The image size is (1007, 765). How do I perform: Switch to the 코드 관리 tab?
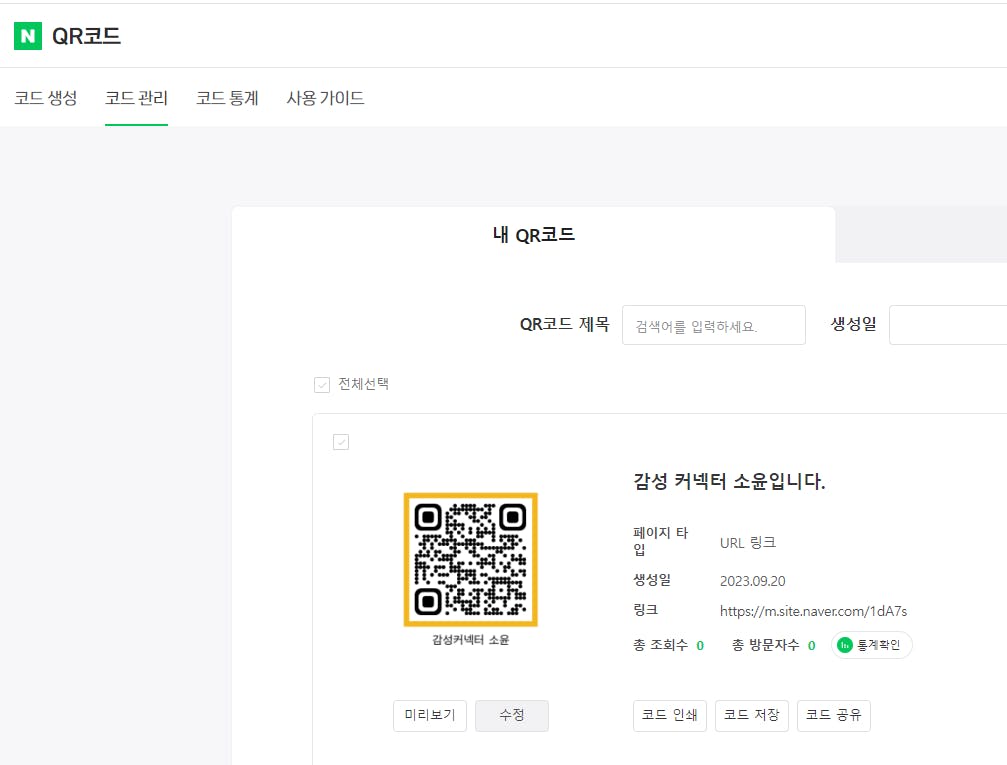coord(136,98)
